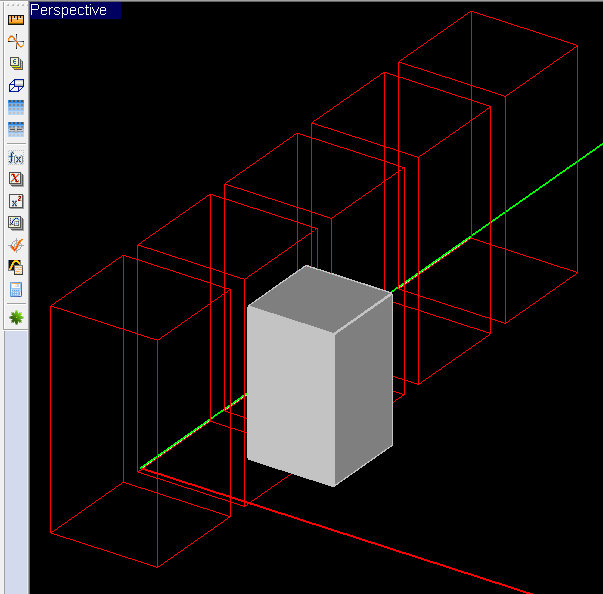Click the gray layered chart icon
603x594 pixels.
click(x=16, y=223)
